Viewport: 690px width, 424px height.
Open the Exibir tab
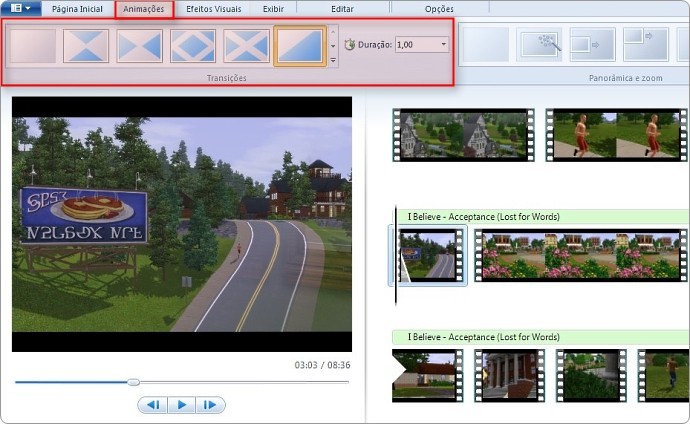point(273,9)
